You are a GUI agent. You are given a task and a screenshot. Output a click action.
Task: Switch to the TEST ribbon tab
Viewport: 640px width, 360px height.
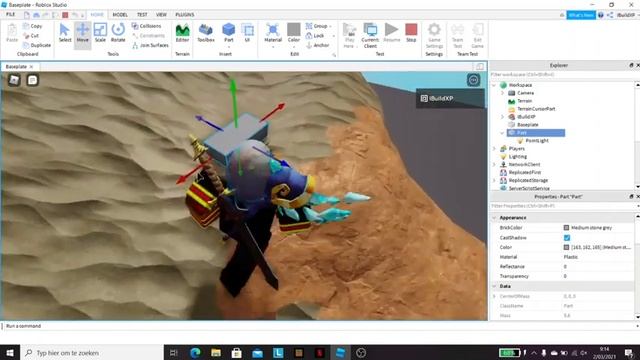tap(142, 15)
